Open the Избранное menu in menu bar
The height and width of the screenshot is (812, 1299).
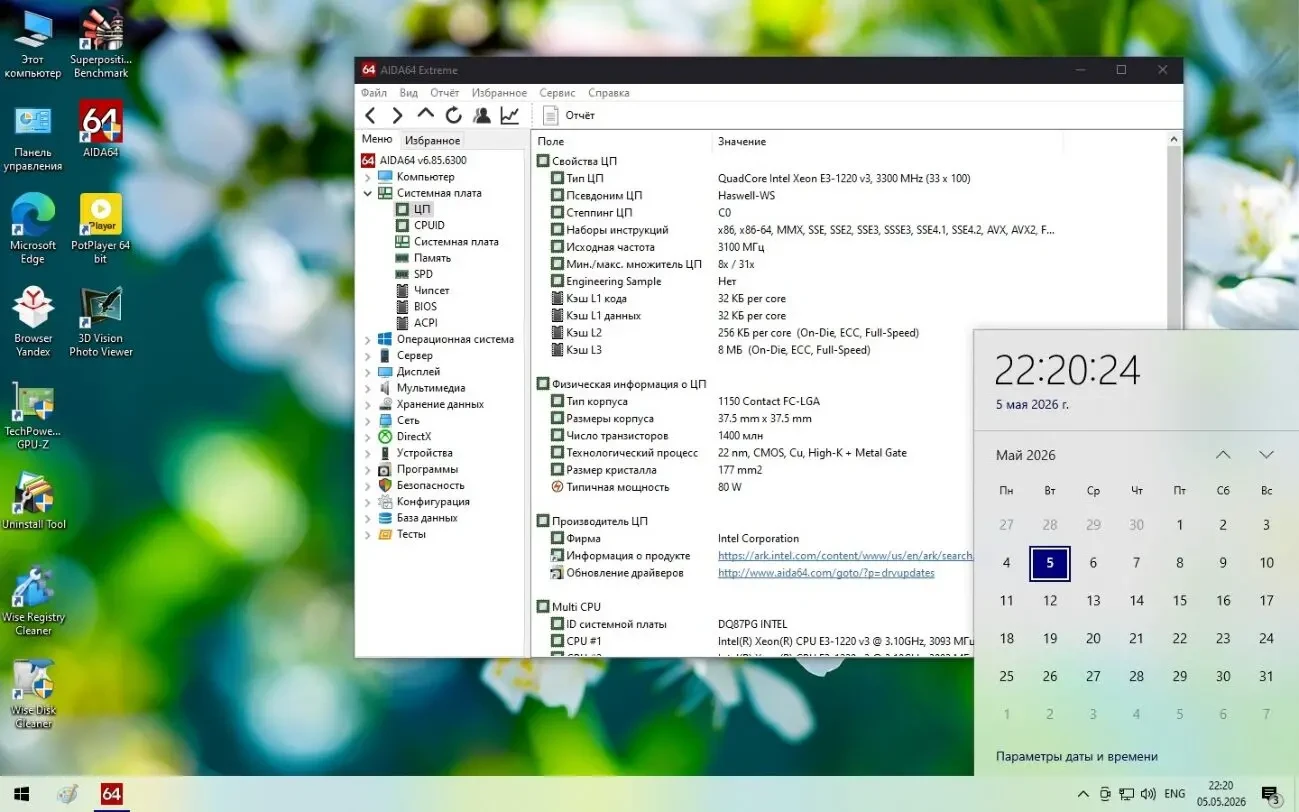(x=499, y=92)
